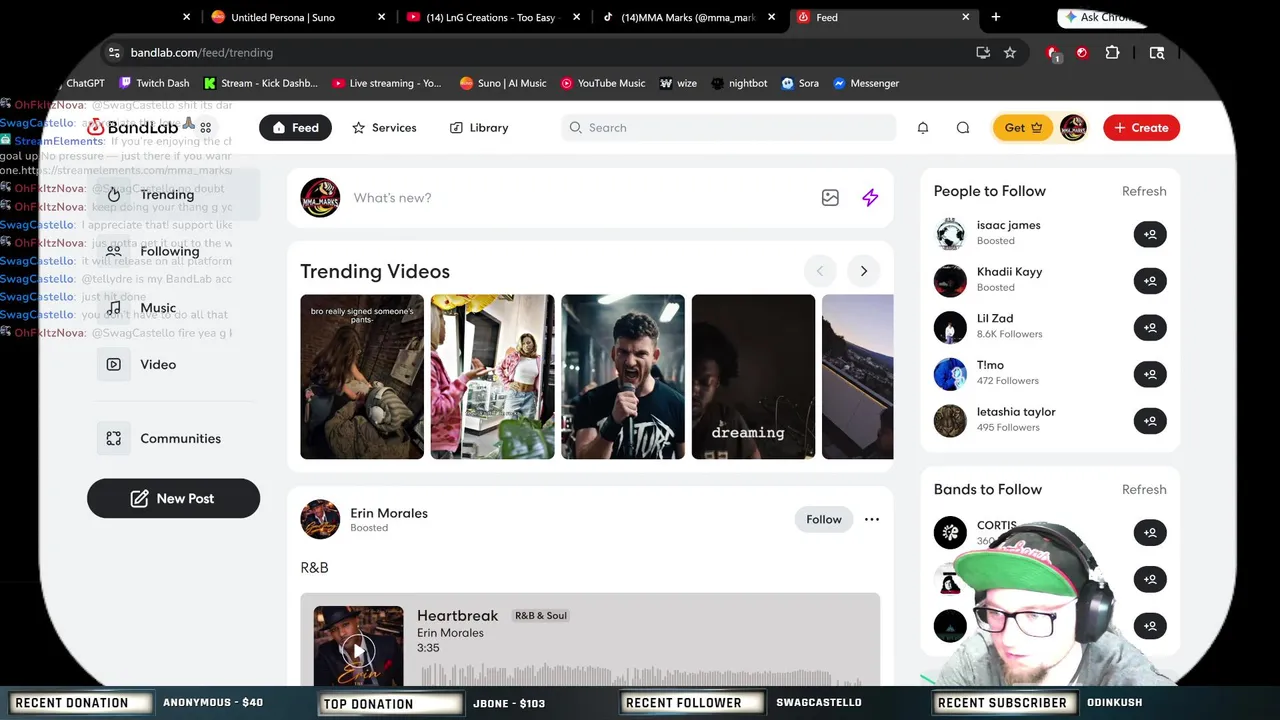Follow isaac james with the add-person icon
Image resolution: width=1280 pixels, height=720 pixels.
pos(1150,234)
